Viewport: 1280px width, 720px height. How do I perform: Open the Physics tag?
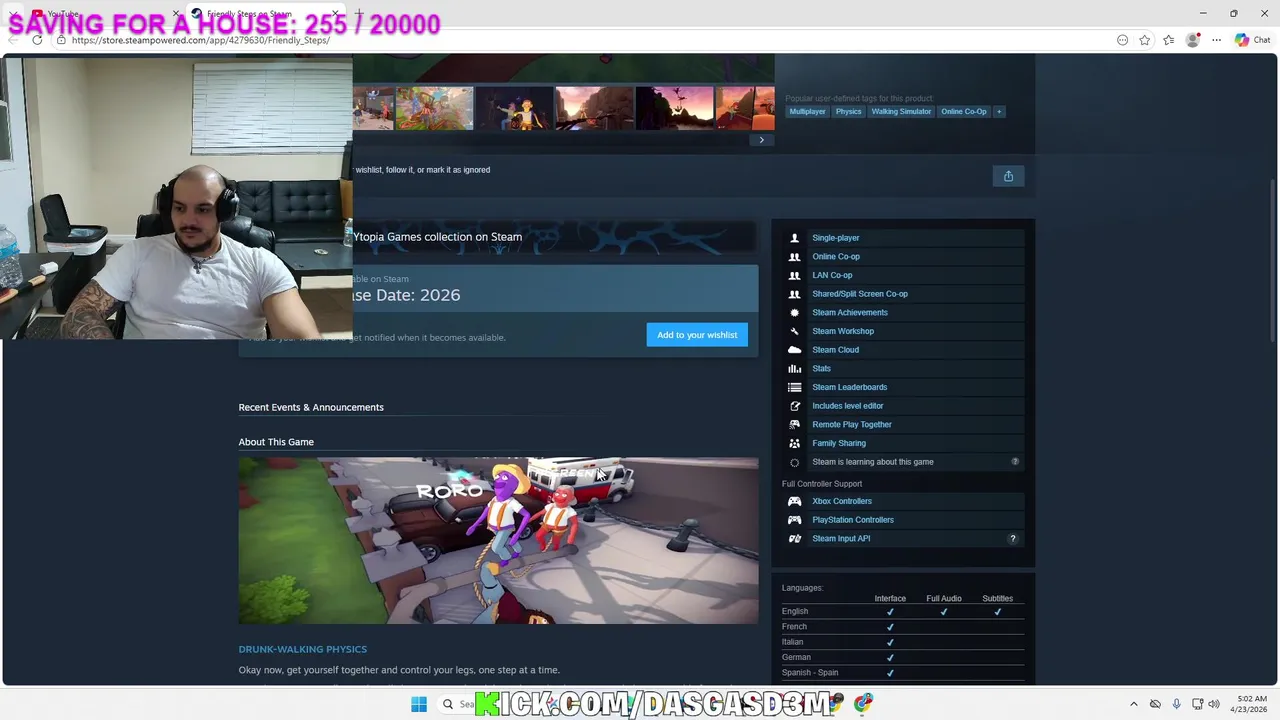848,111
